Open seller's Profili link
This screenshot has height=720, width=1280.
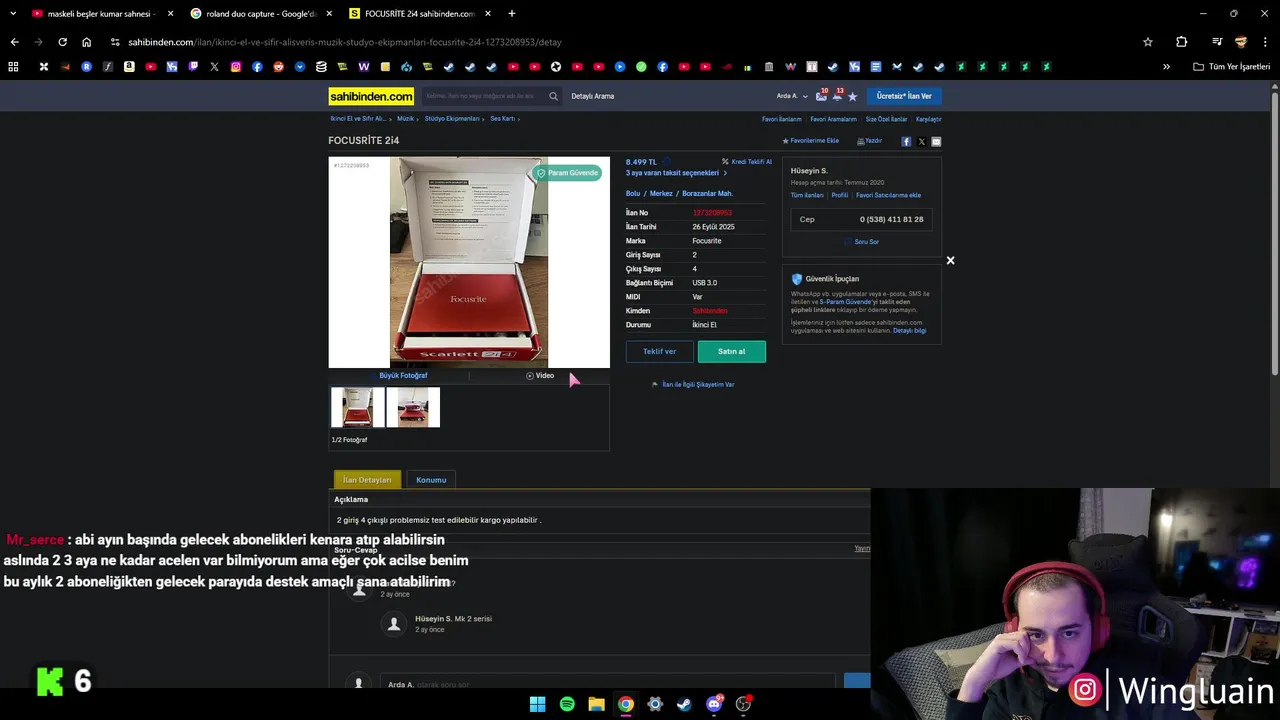pos(840,195)
